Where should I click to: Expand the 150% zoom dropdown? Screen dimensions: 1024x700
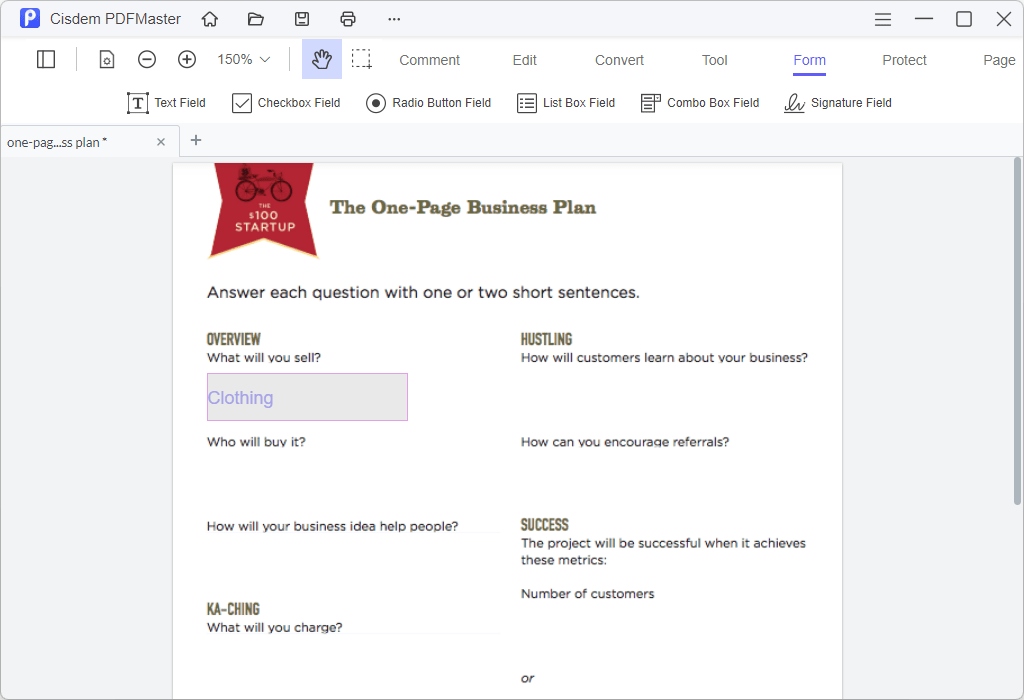[244, 59]
